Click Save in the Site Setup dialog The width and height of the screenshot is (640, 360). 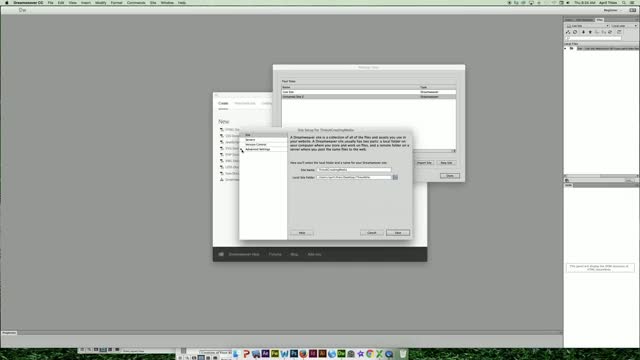[x=398, y=233]
